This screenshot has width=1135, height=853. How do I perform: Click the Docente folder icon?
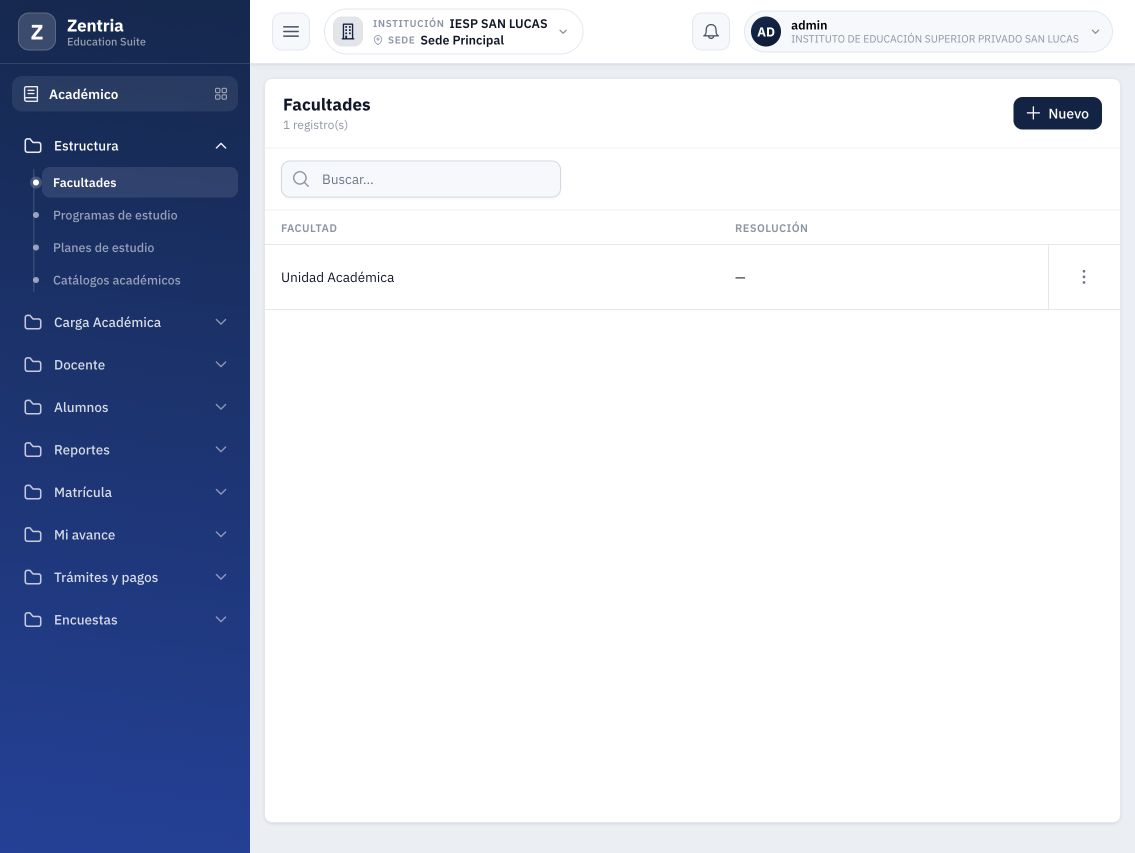tap(33, 365)
